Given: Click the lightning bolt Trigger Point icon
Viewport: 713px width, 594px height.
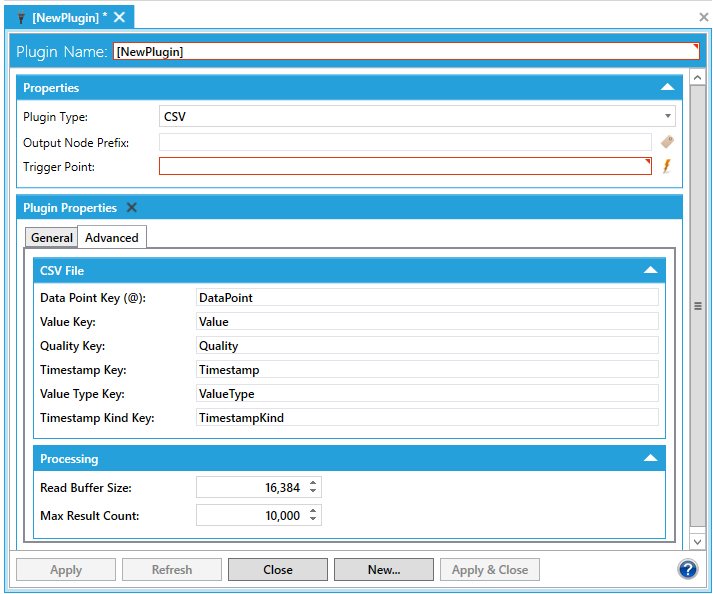Looking at the screenshot, I should 667,167.
